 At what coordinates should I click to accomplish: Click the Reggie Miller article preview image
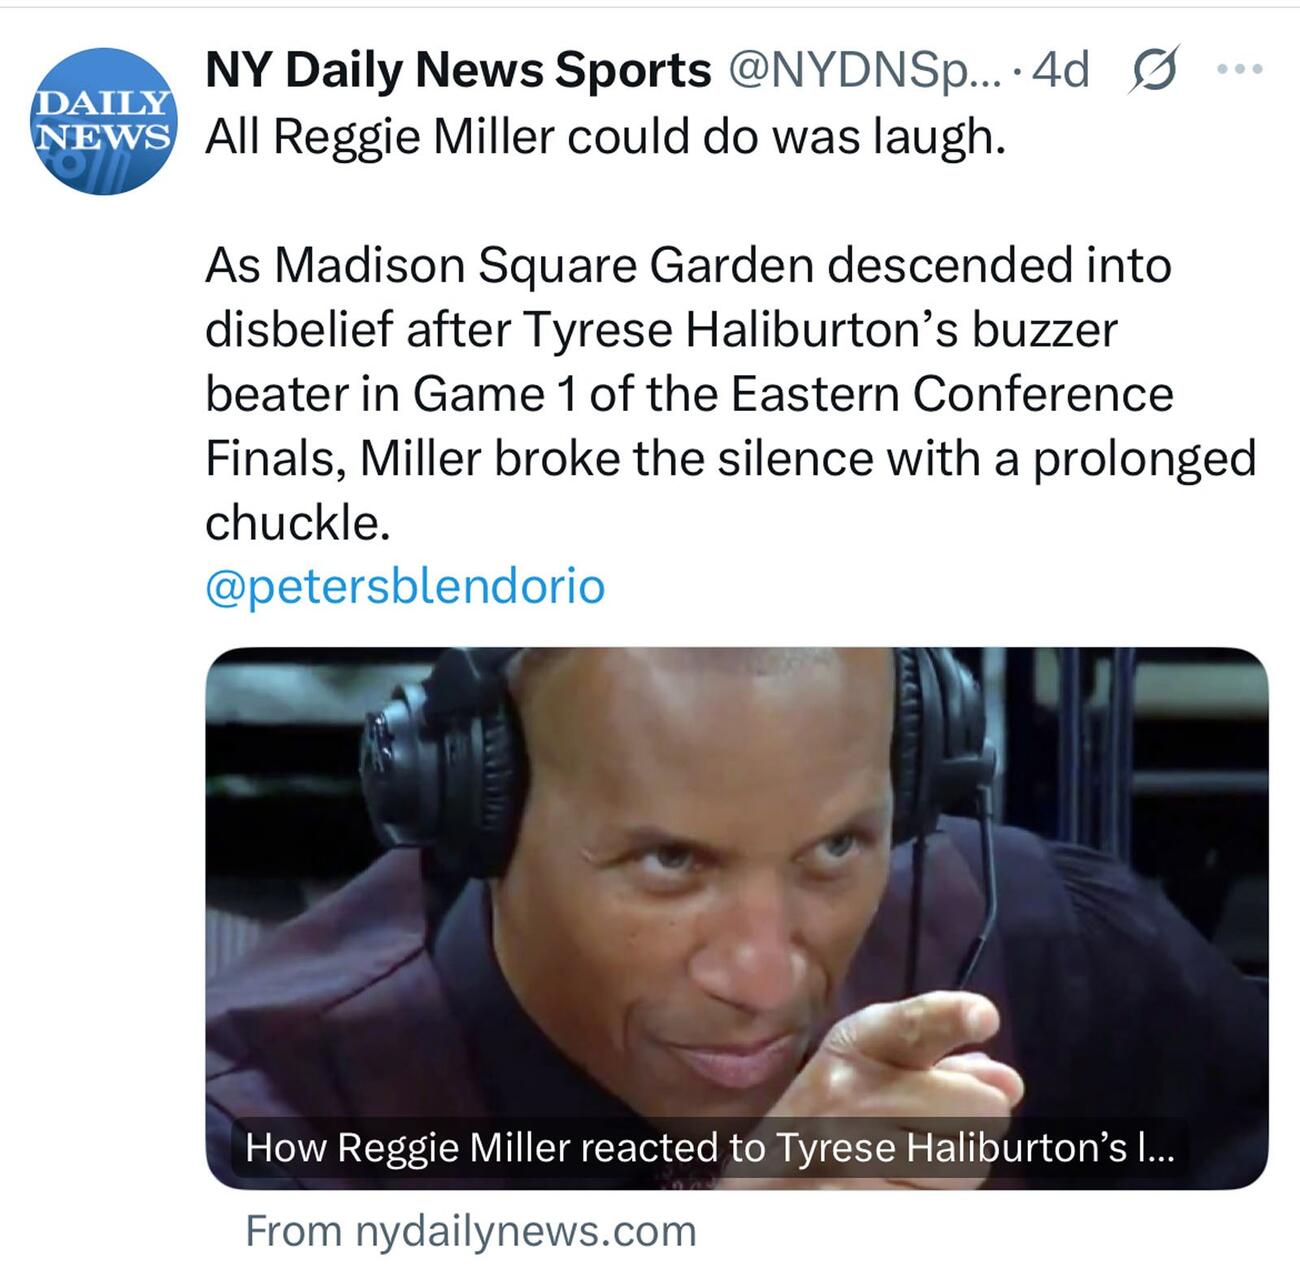pyautogui.click(x=736, y=880)
